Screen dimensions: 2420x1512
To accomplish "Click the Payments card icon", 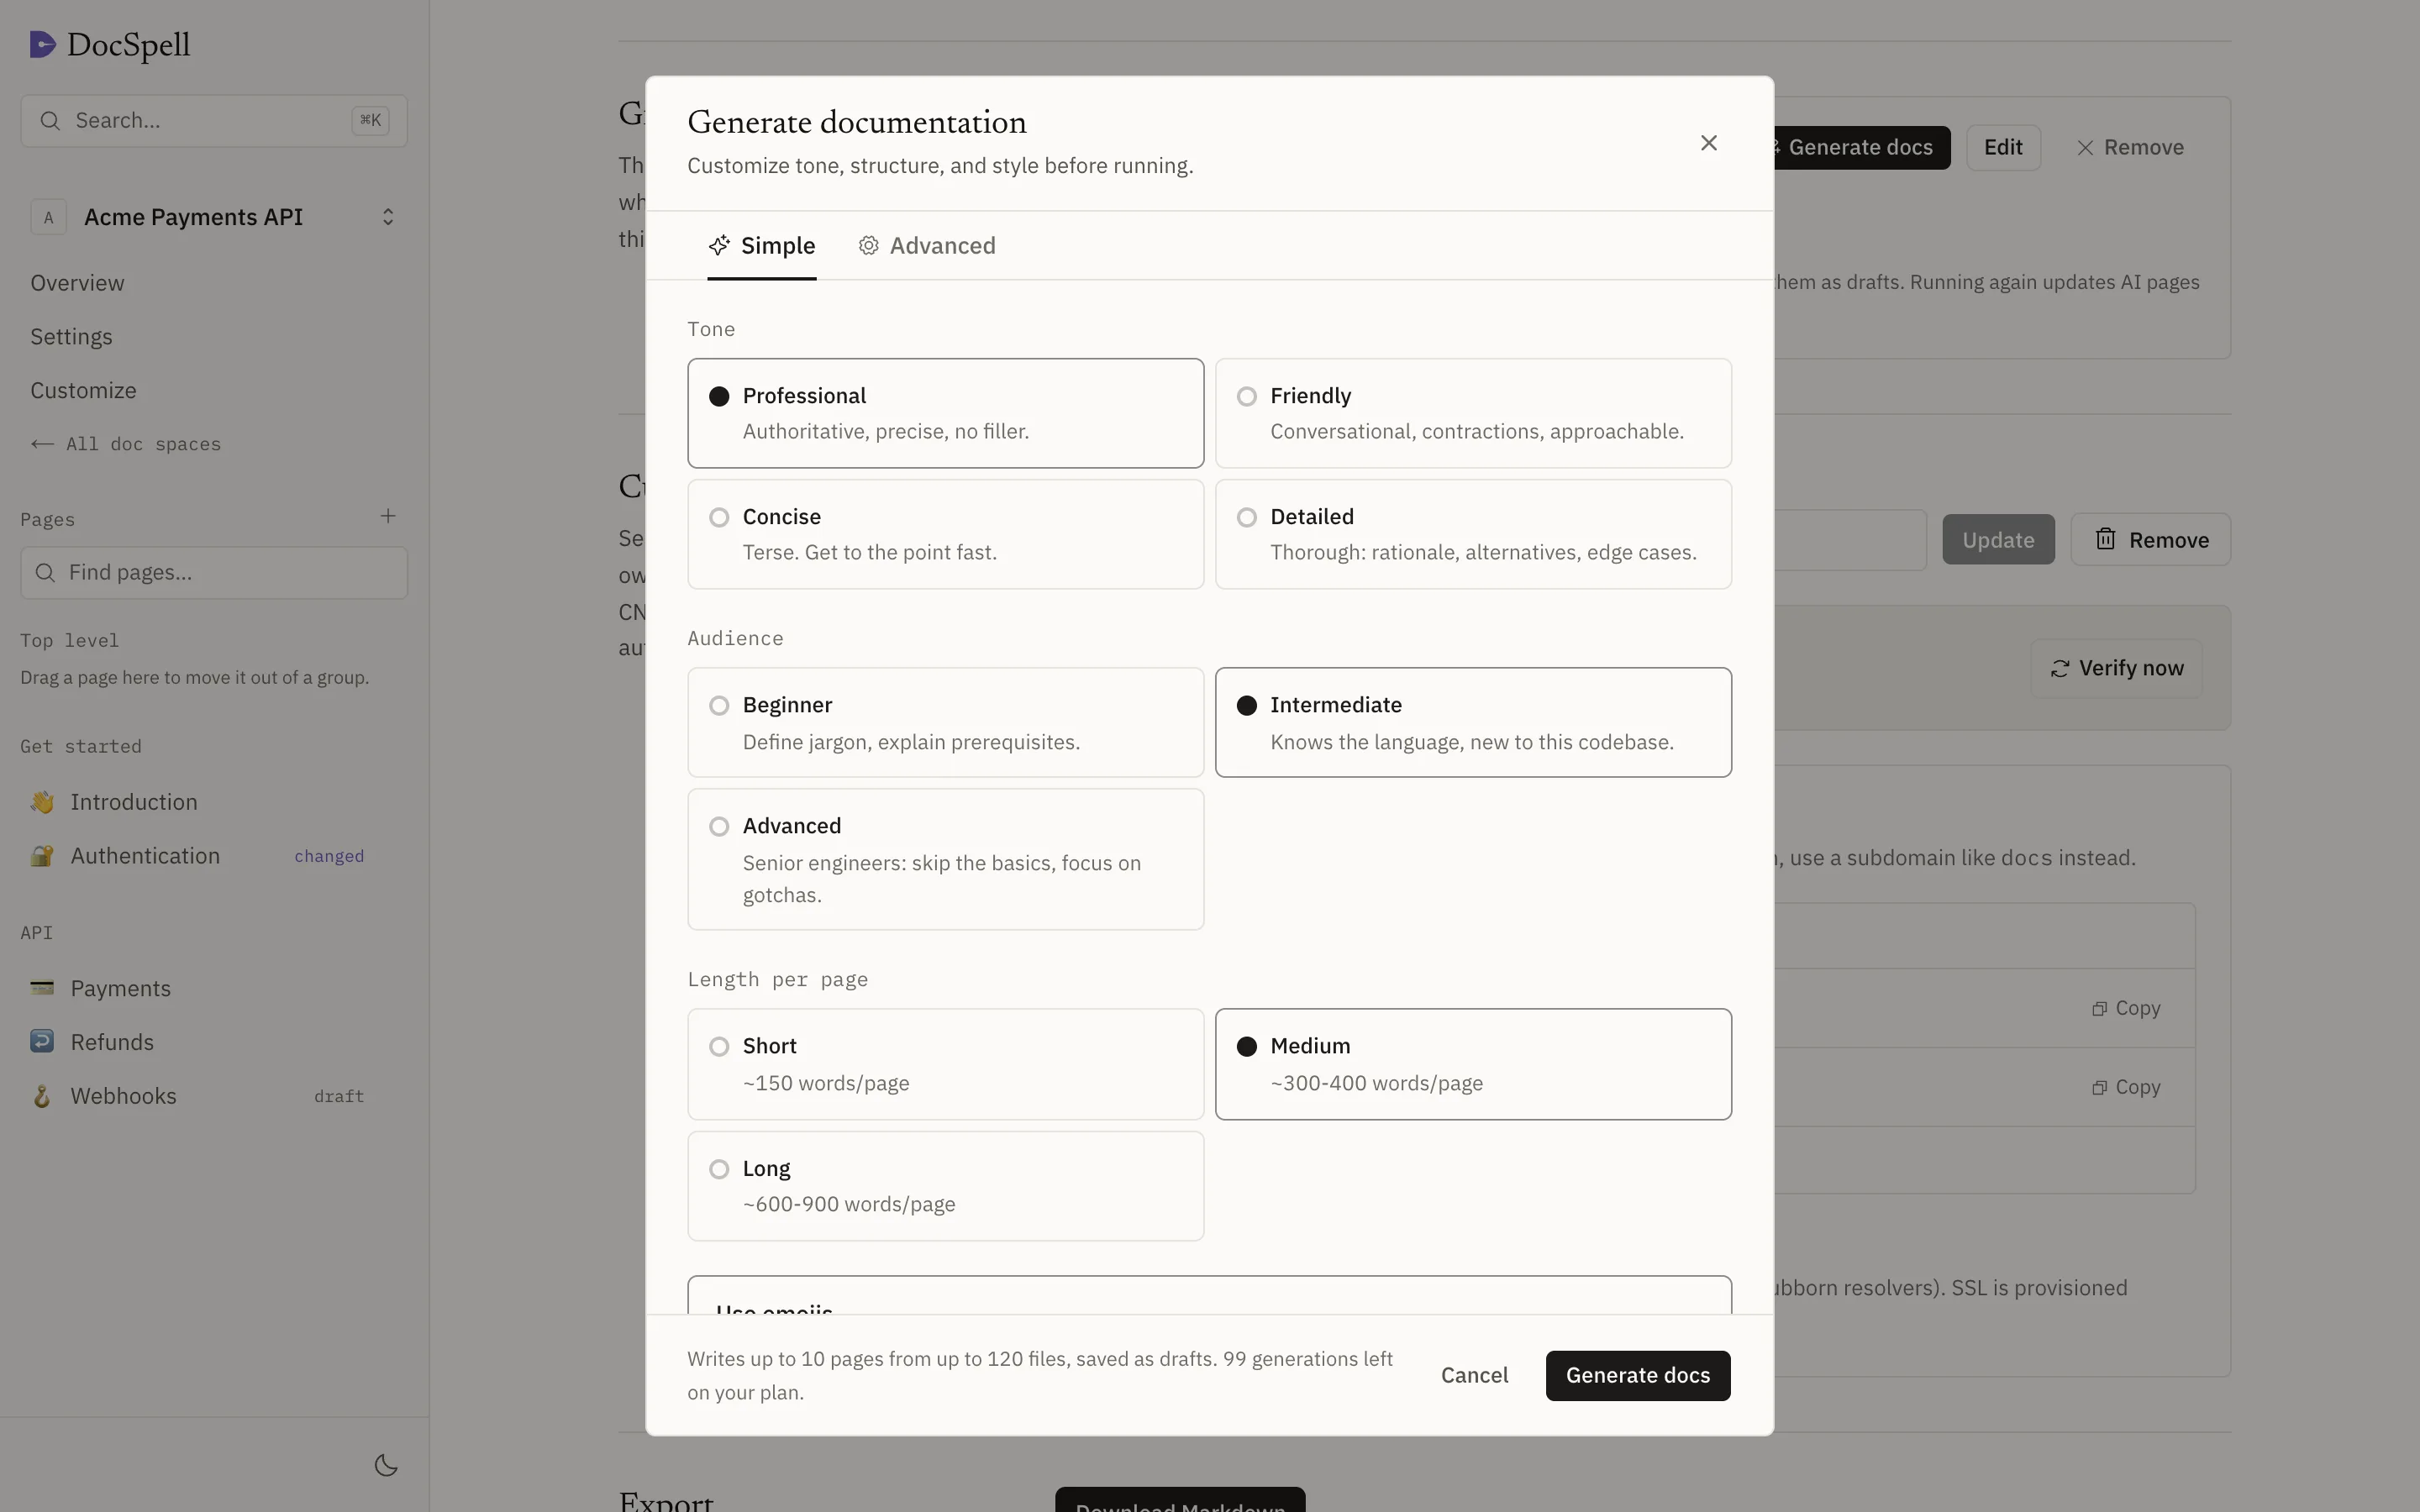I will pos(42,988).
